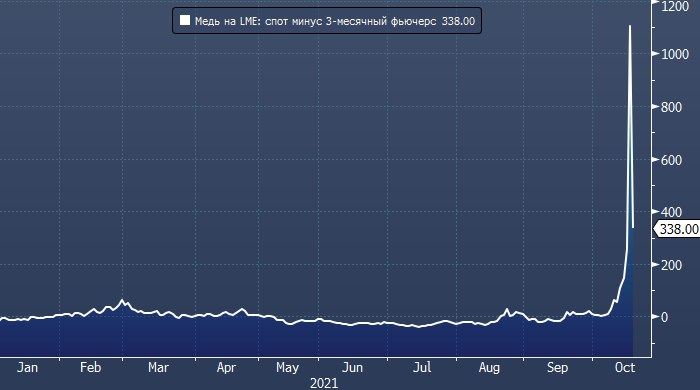
Task: Select the Jun label on time axis
Action: (353, 368)
